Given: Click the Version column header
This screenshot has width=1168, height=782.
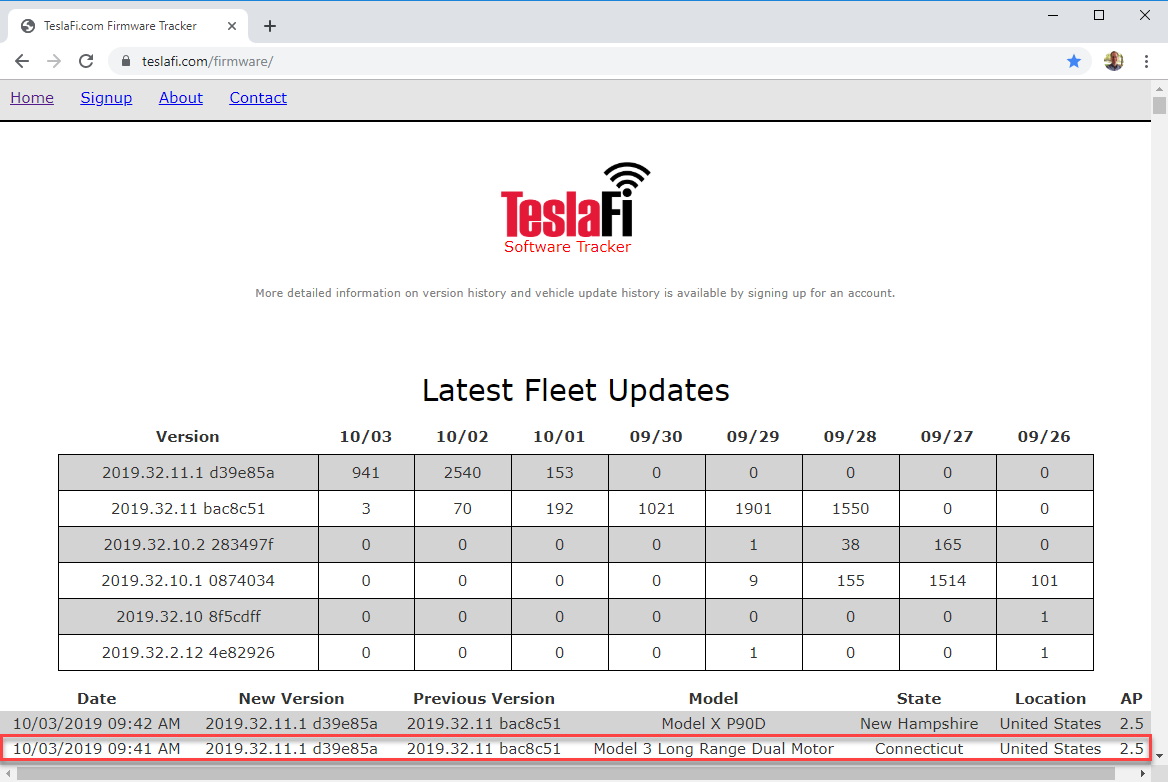Looking at the screenshot, I should [x=188, y=436].
